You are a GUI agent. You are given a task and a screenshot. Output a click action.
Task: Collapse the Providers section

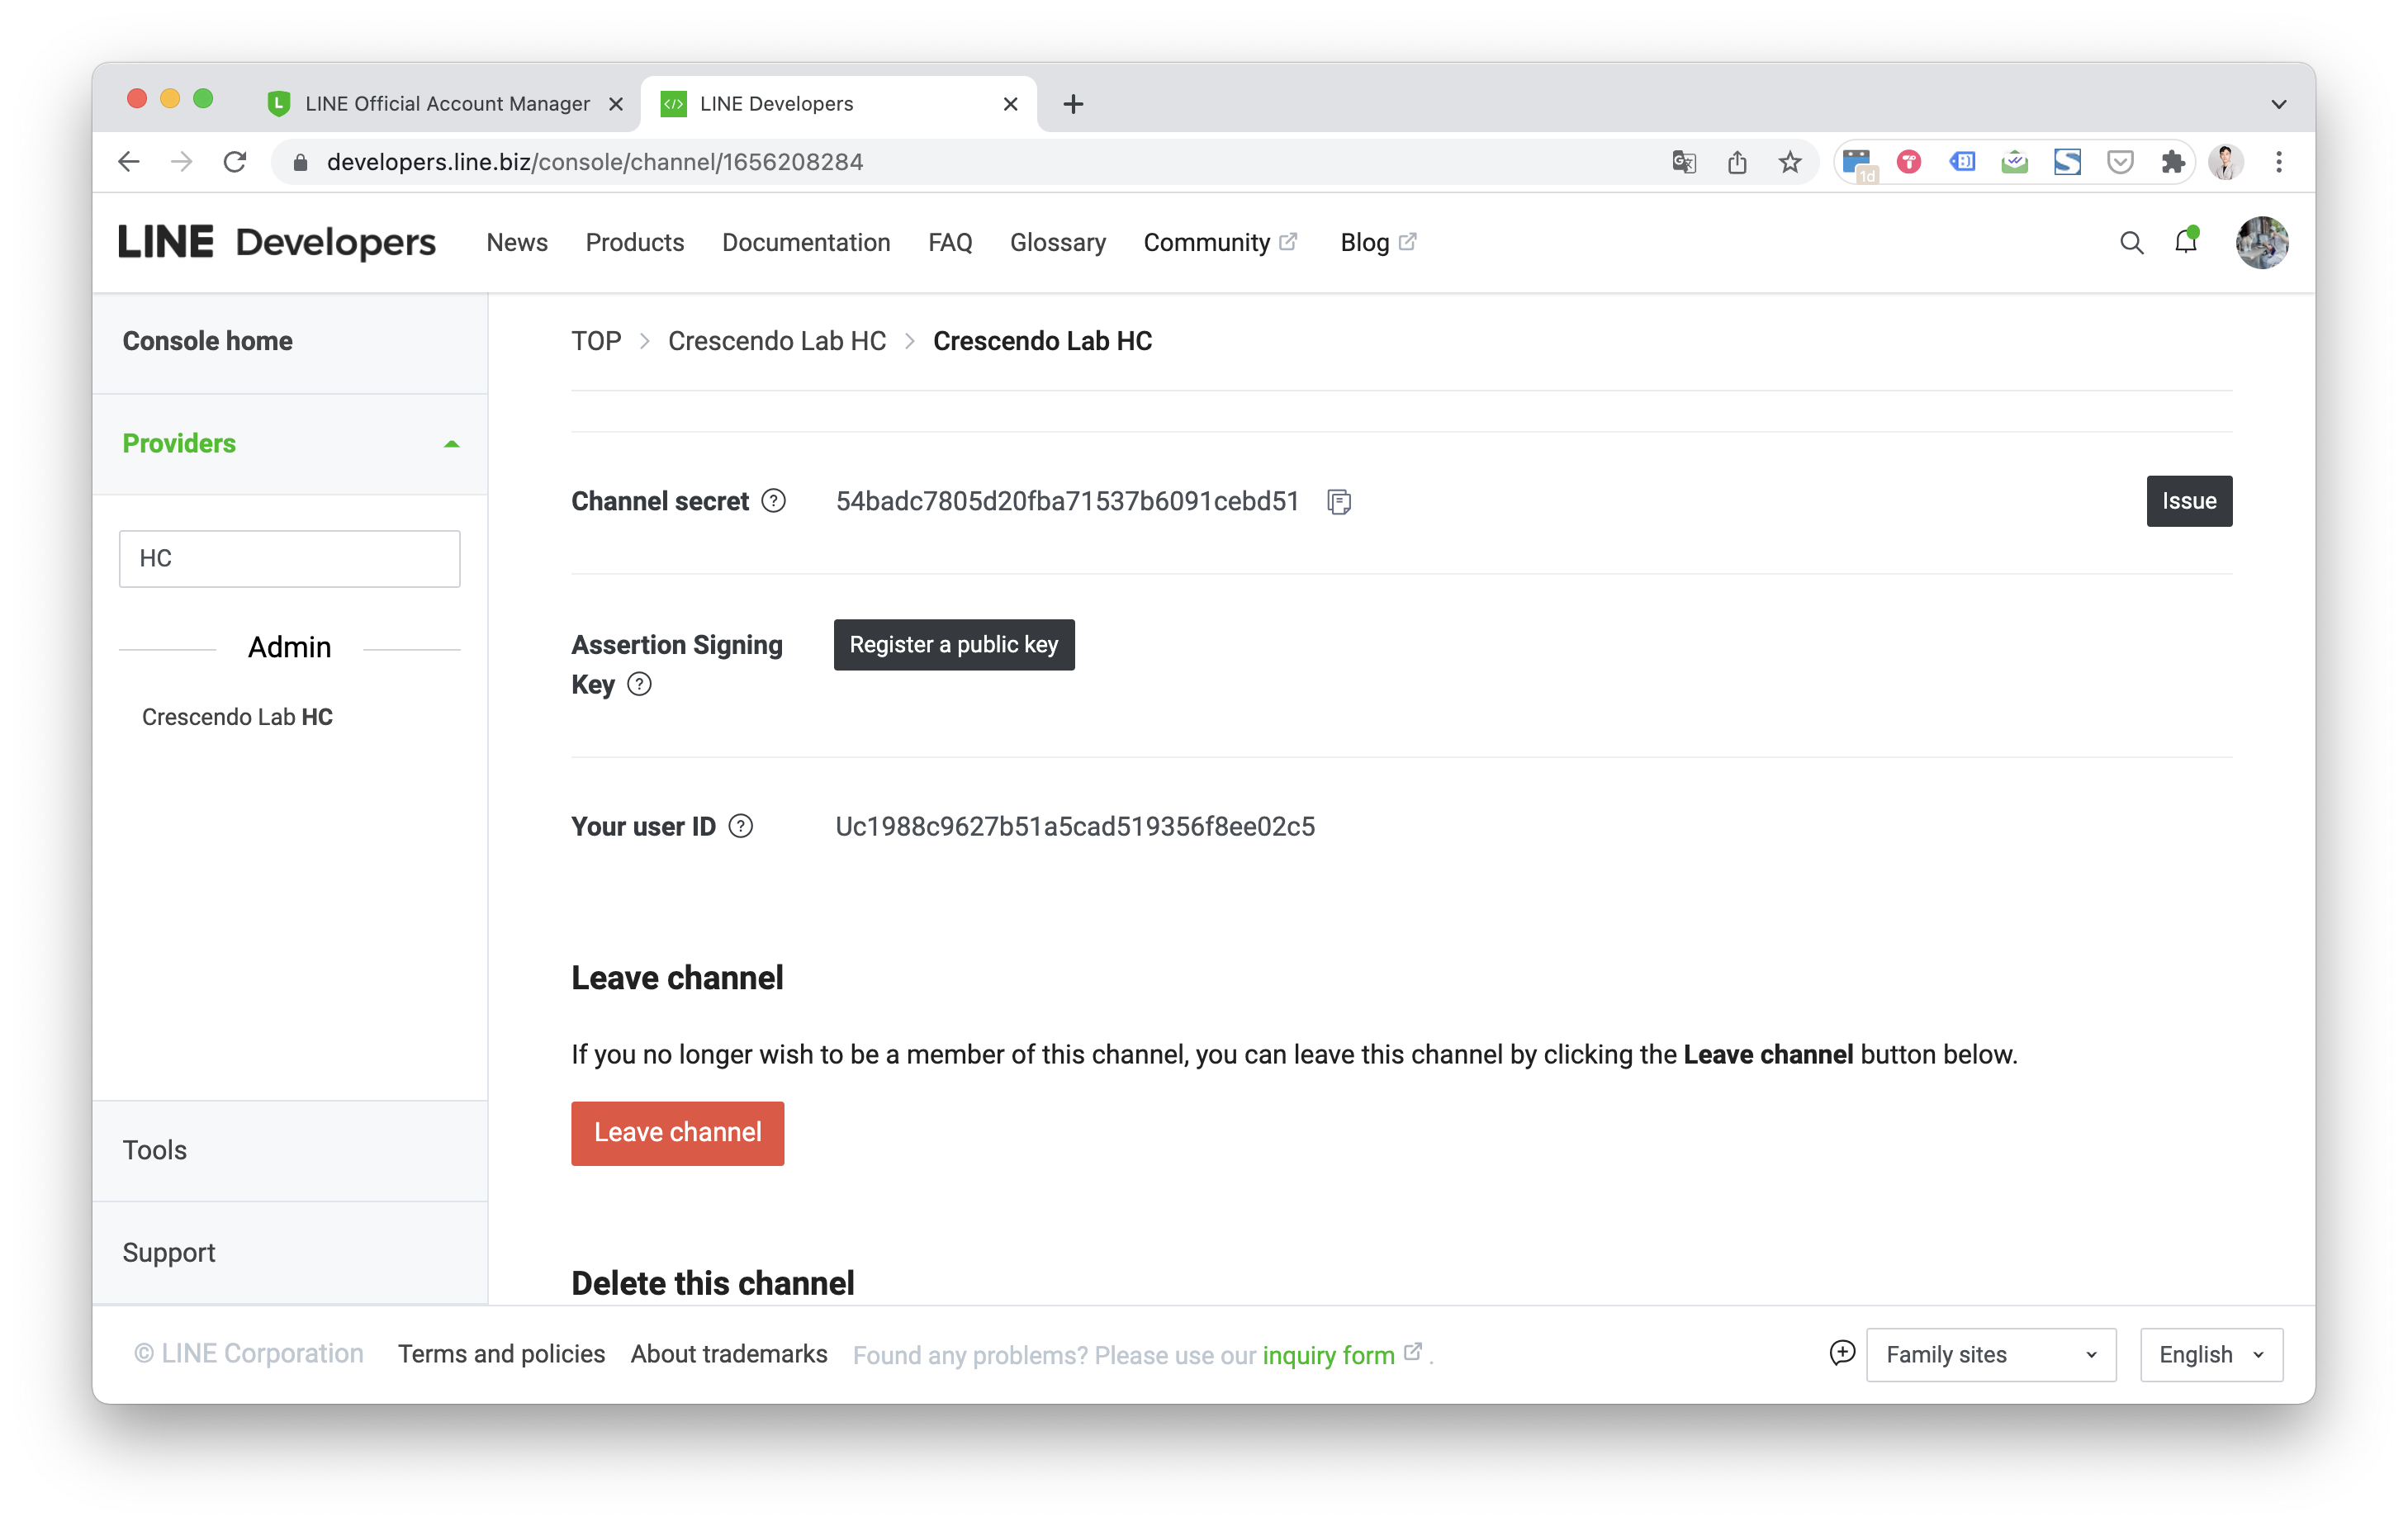click(451, 444)
